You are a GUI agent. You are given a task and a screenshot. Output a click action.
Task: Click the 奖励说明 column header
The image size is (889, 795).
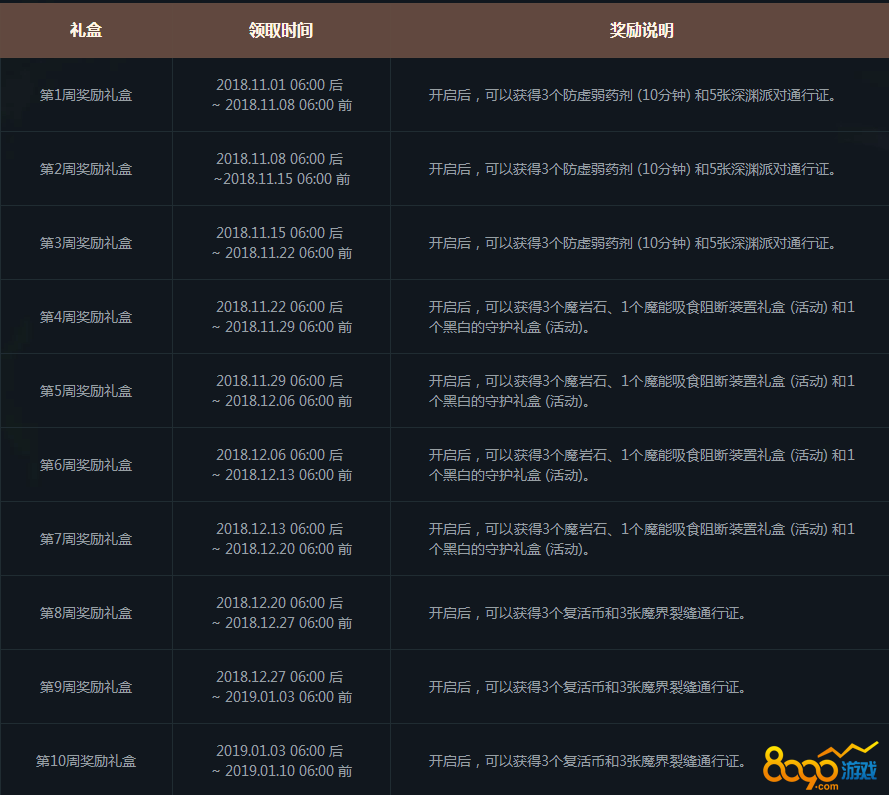(641, 30)
